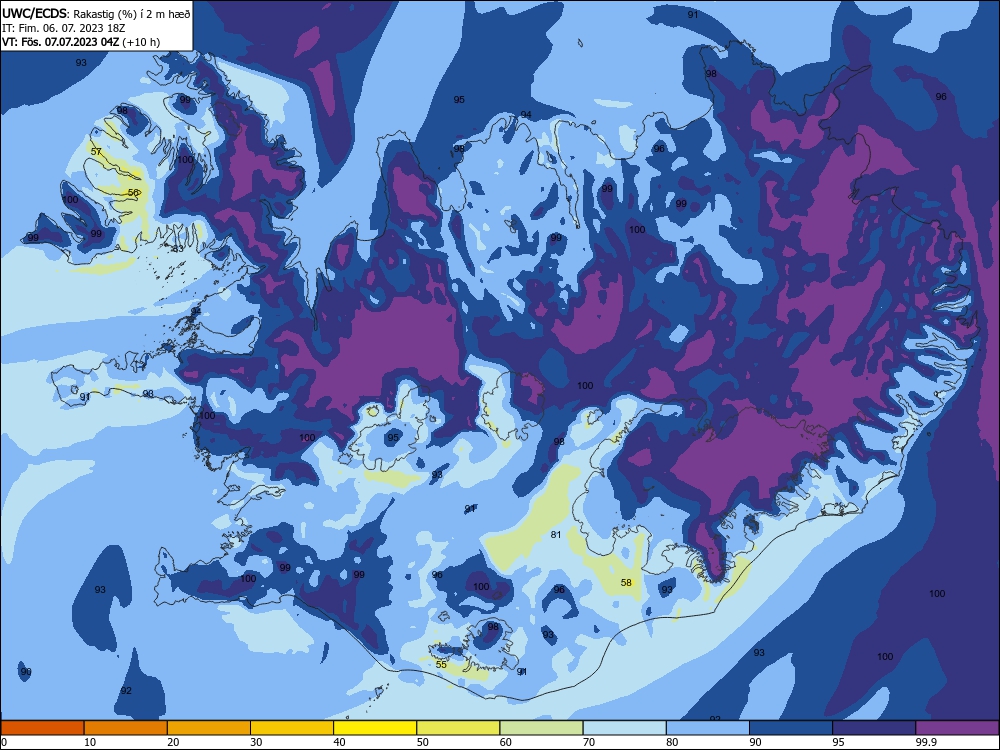Viewport: 1000px width, 750px height.
Task: Pick the pale yellow 50–60 legend swatch
Action: pos(459,728)
